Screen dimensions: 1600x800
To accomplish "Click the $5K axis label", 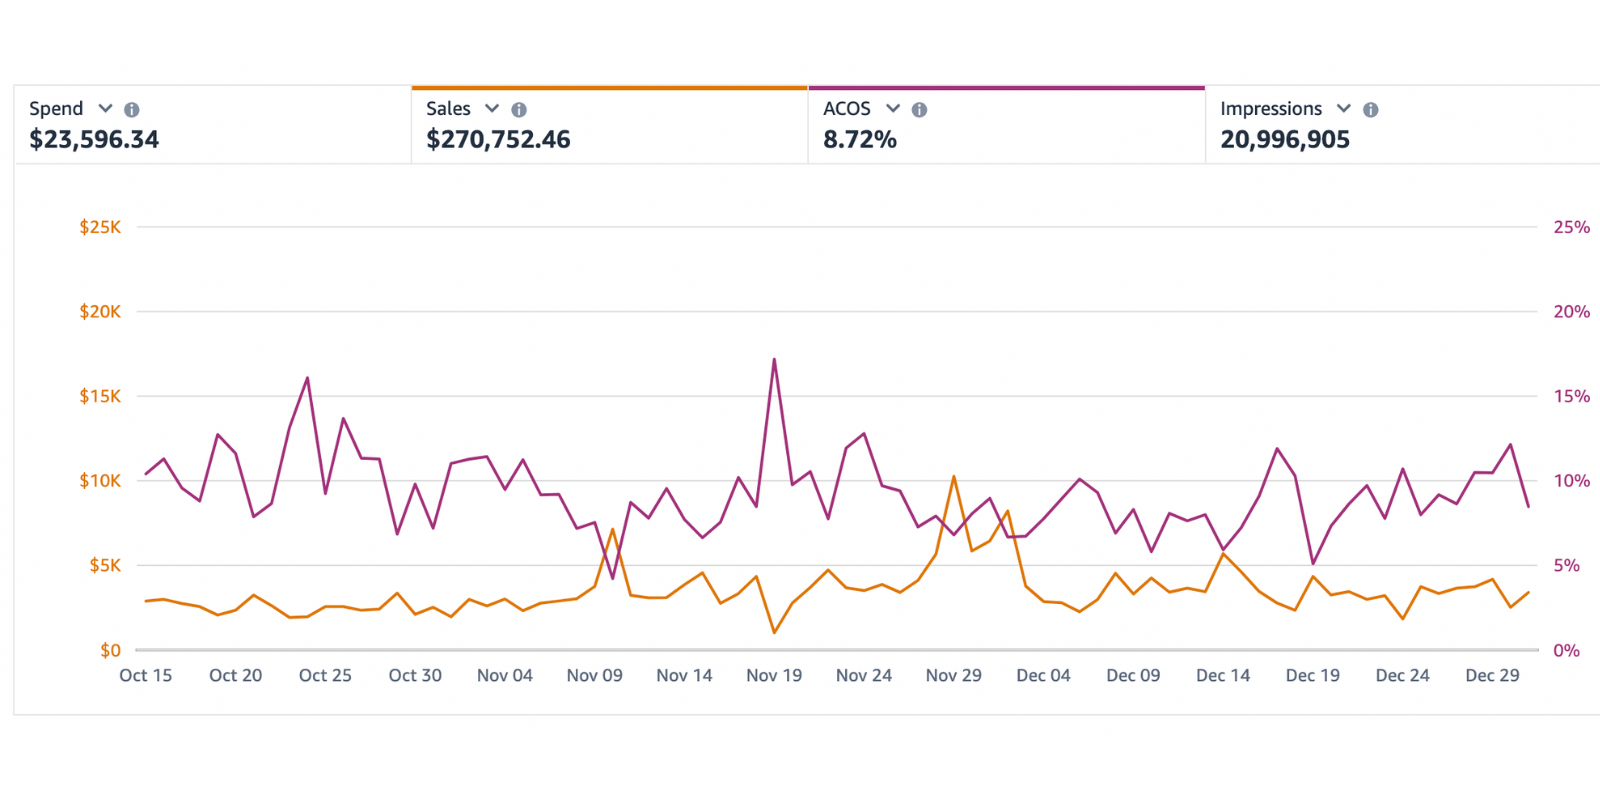I will 105,566.
